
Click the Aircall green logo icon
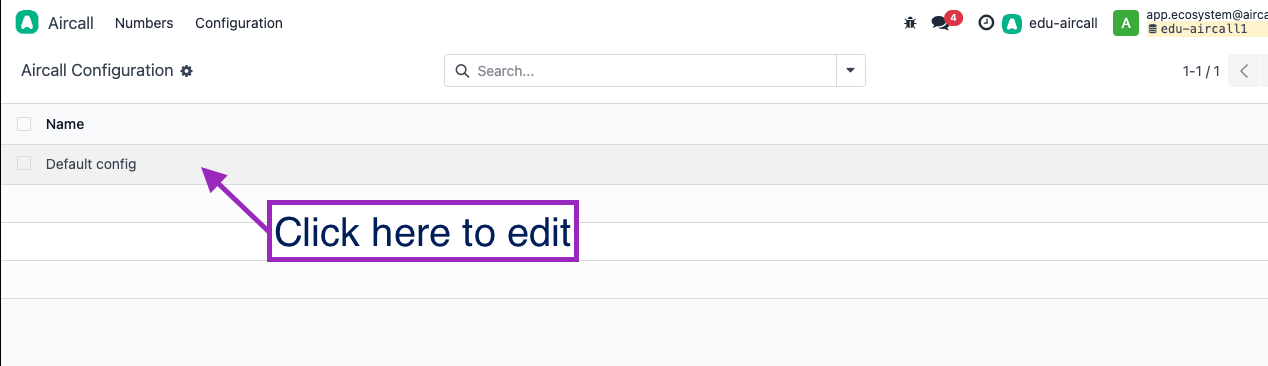point(27,23)
